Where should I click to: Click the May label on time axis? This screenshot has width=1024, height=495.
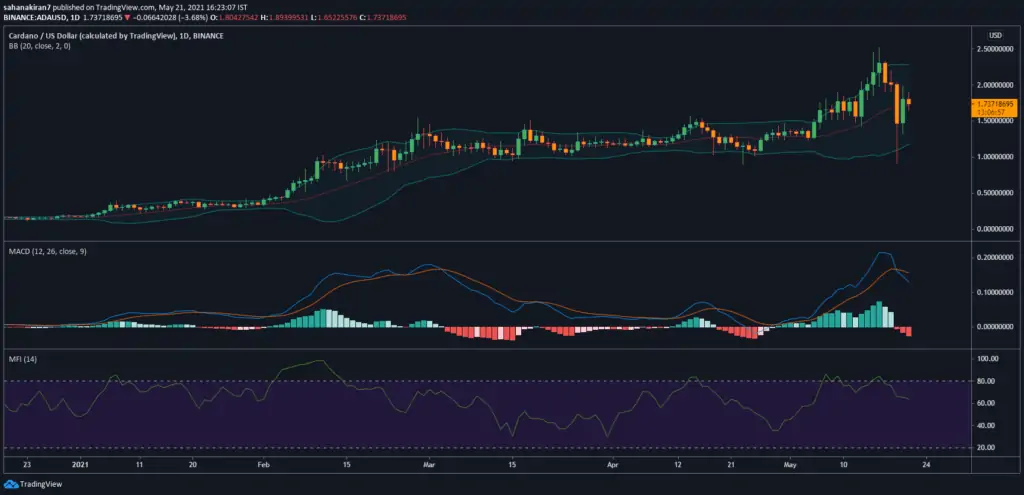click(790, 465)
